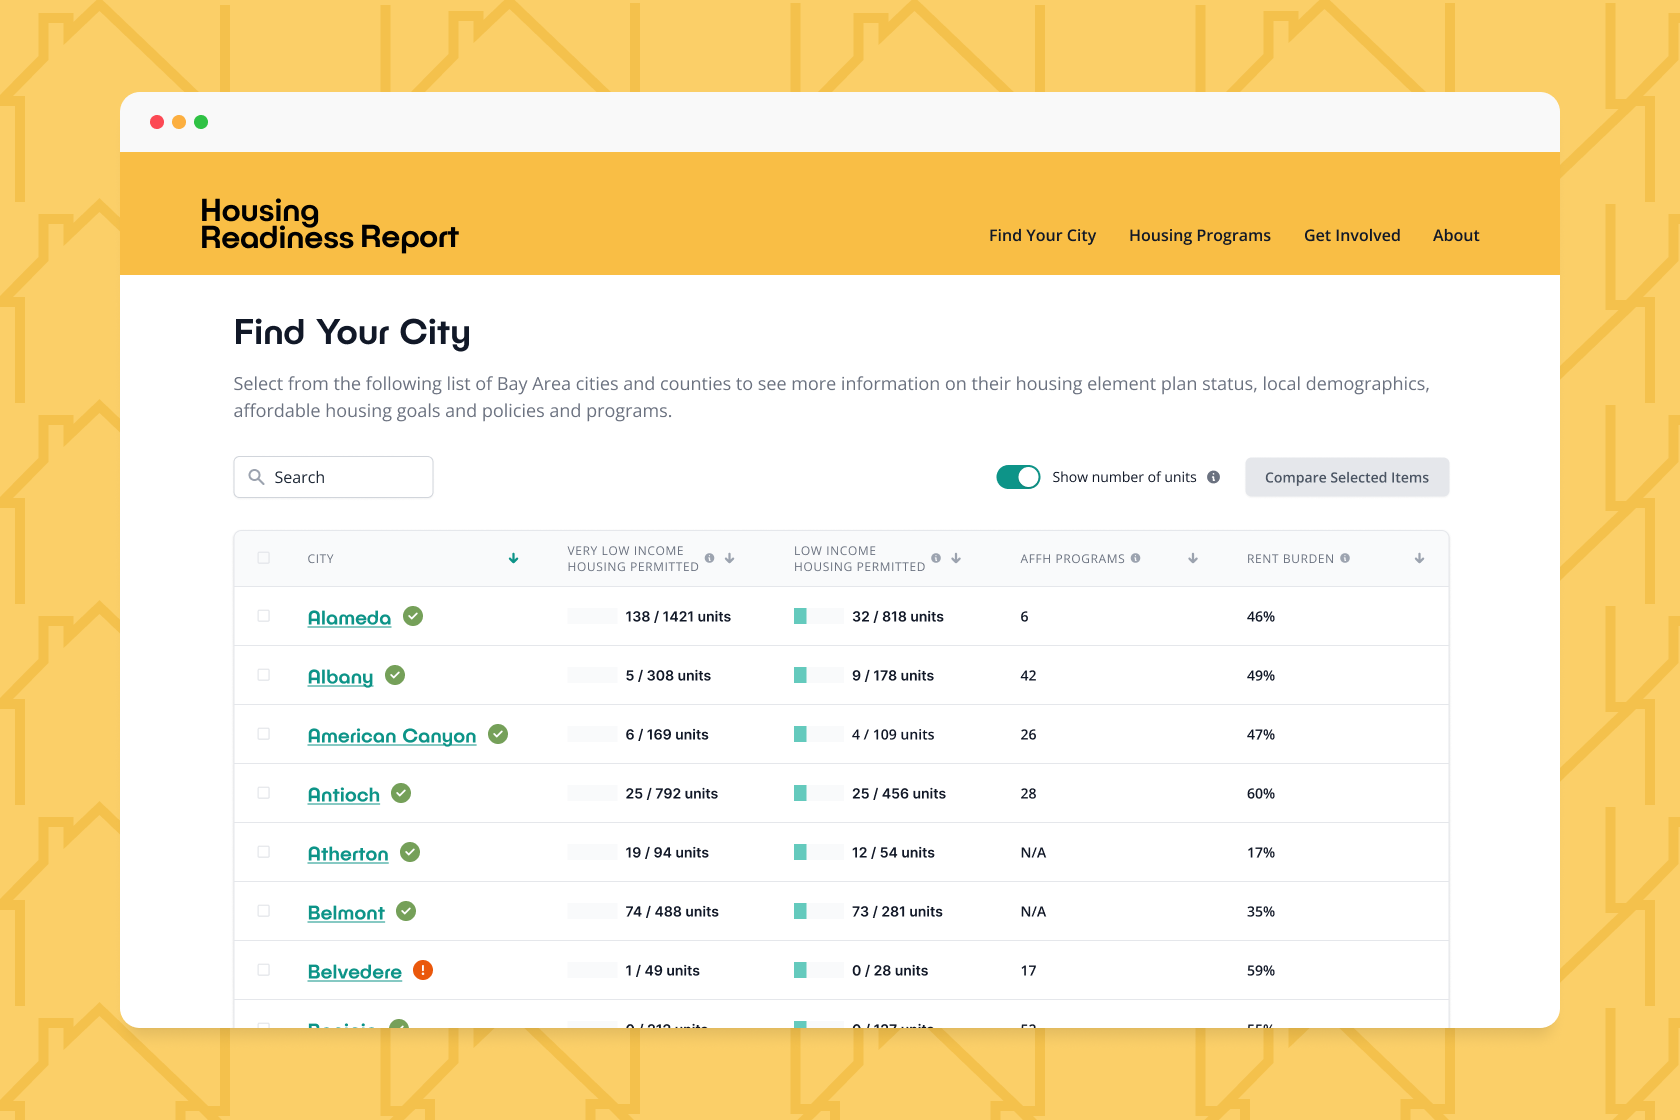
Task: Sort by City column arrow
Action: tap(513, 558)
